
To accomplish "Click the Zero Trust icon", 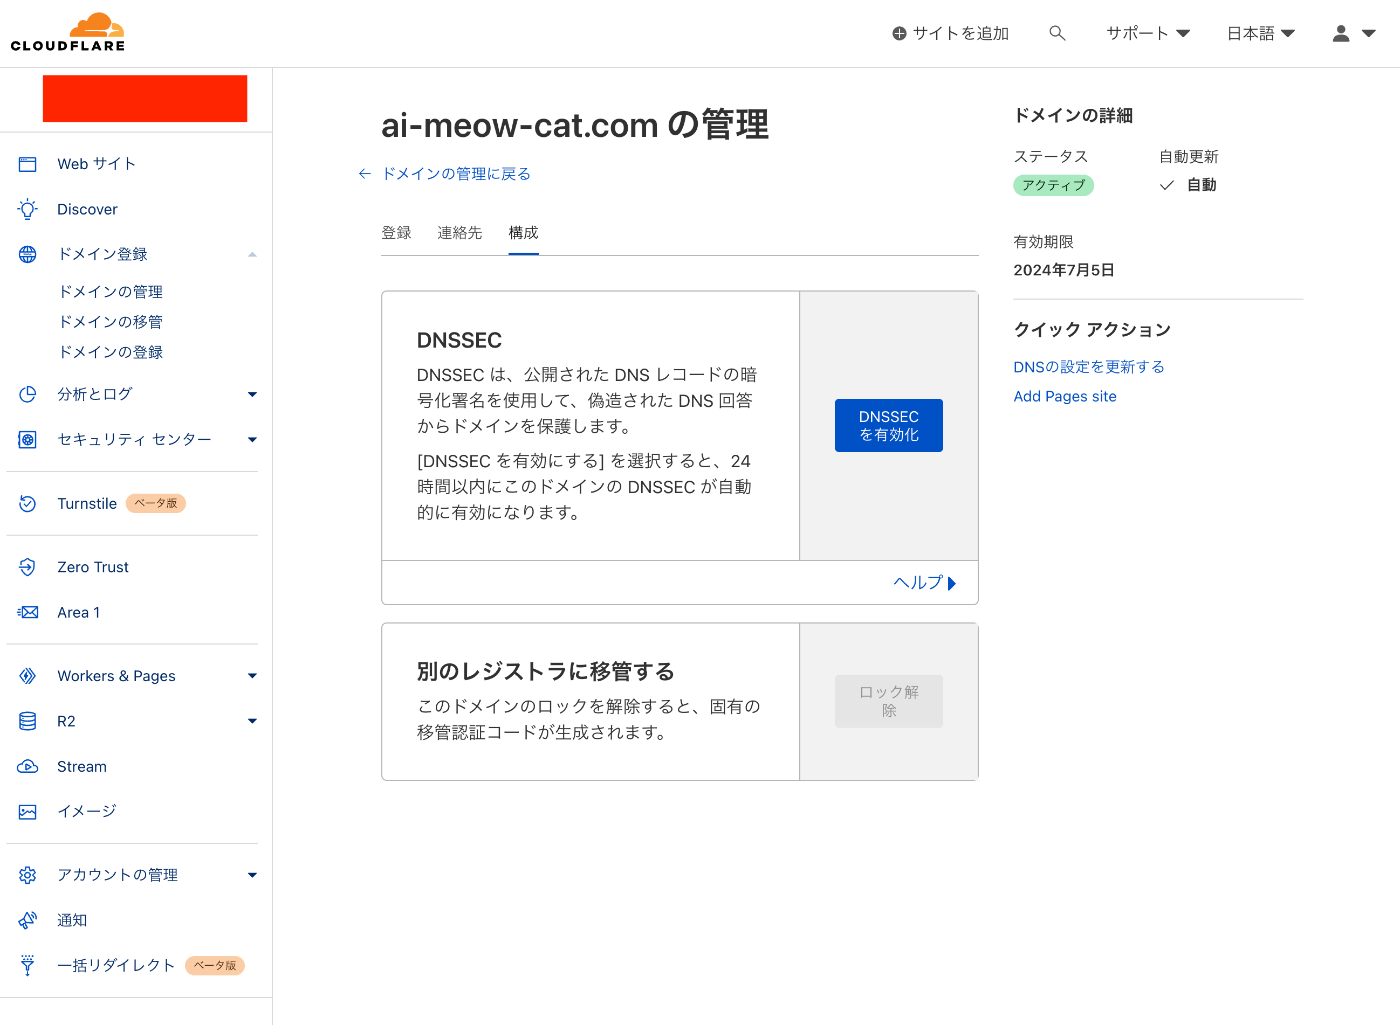I will (x=28, y=567).
